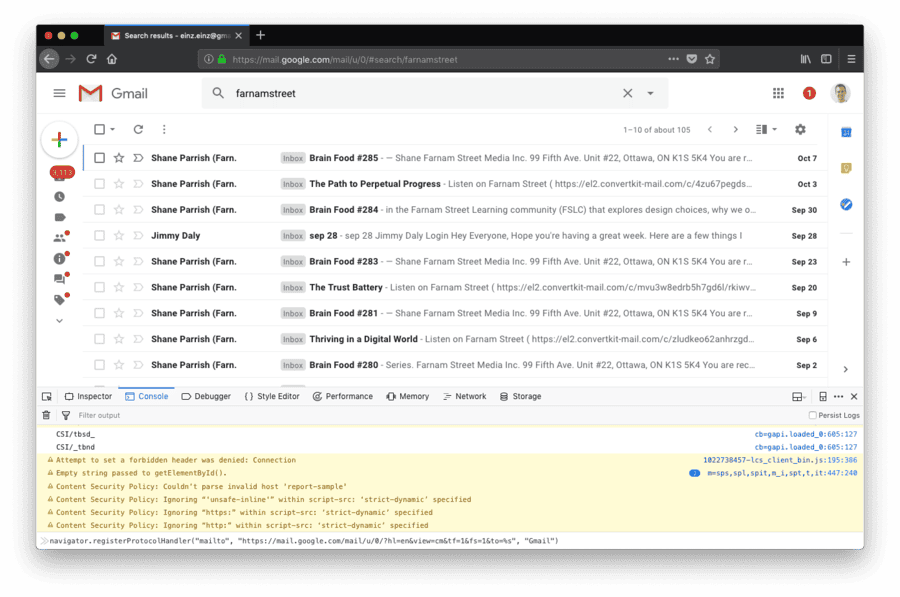This screenshot has height=597, width=900.
Task: Click the Gmail Compose plus button
Action: (59, 140)
